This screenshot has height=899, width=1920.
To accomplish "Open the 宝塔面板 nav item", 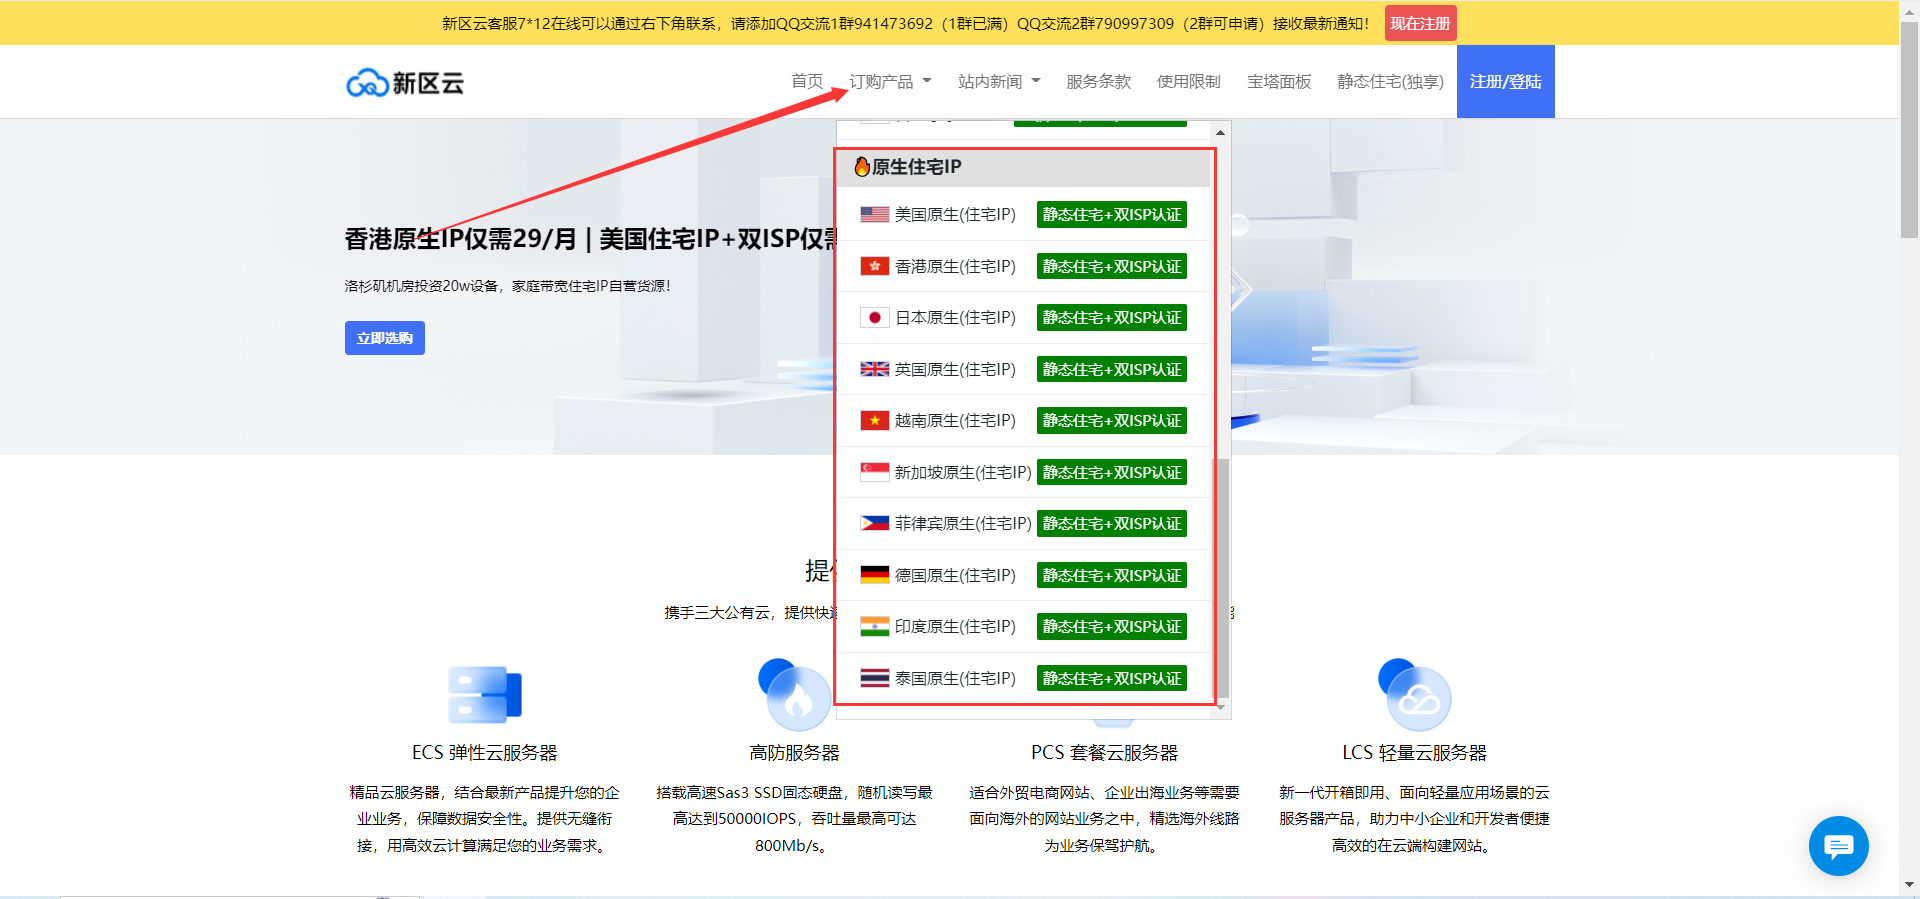I will point(1279,82).
